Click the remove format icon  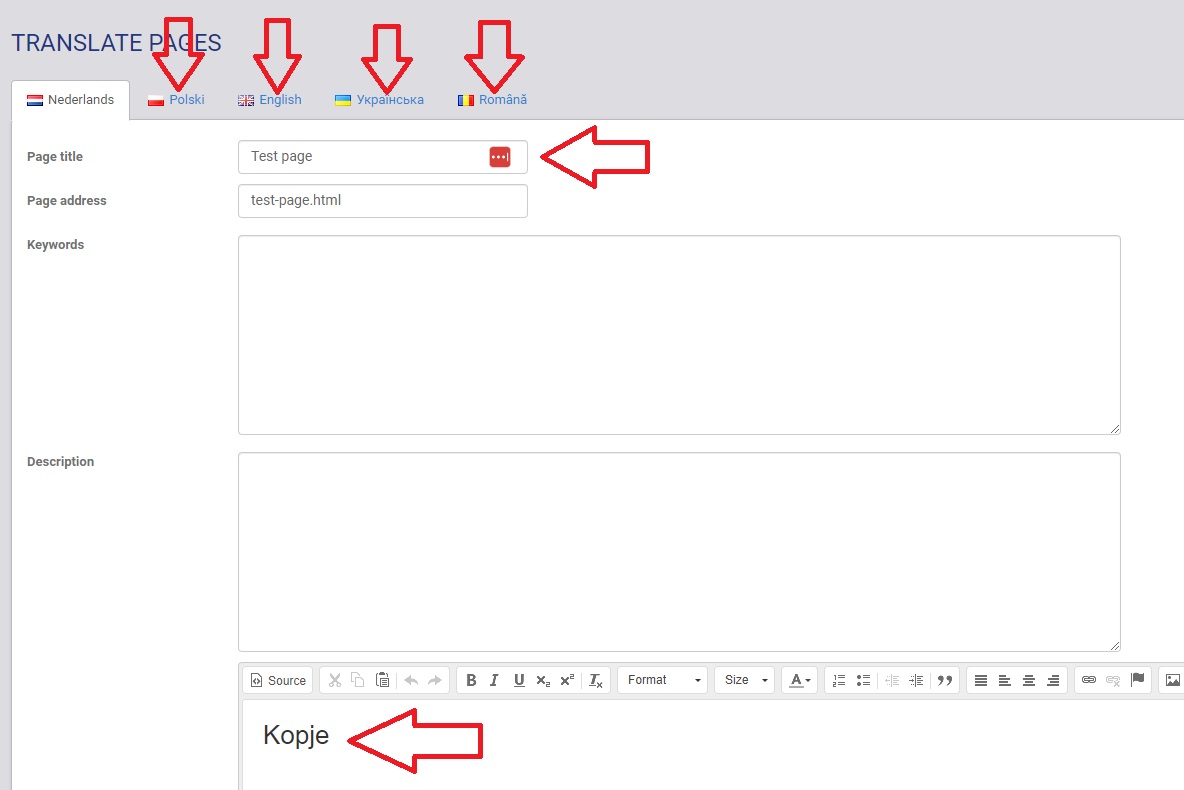coord(595,680)
